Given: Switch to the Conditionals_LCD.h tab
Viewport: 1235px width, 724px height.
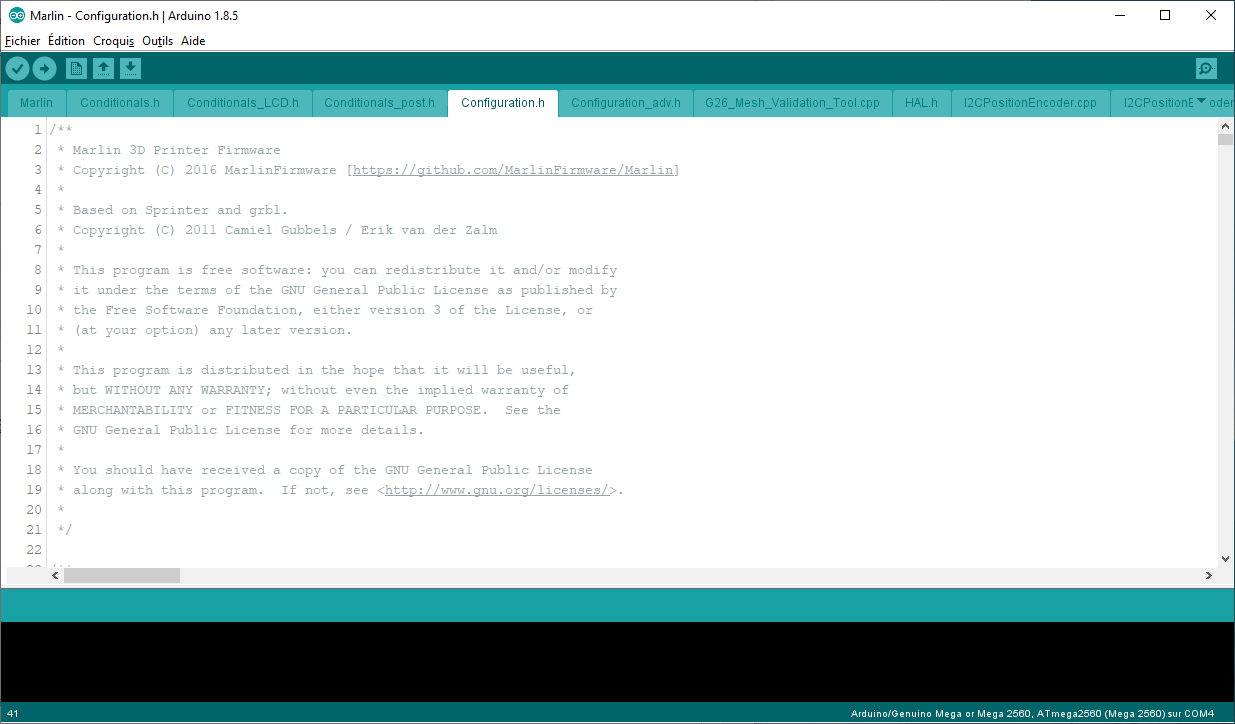Looking at the screenshot, I should click(x=243, y=103).
